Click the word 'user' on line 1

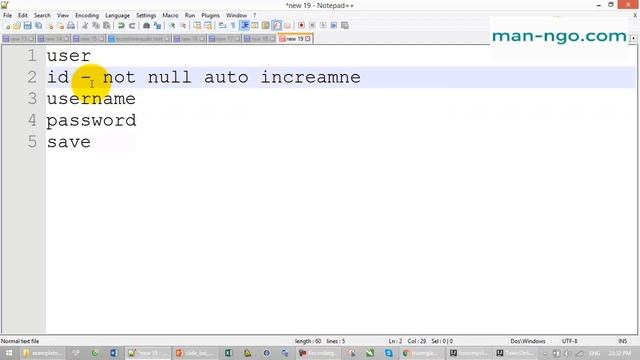click(69, 56)
